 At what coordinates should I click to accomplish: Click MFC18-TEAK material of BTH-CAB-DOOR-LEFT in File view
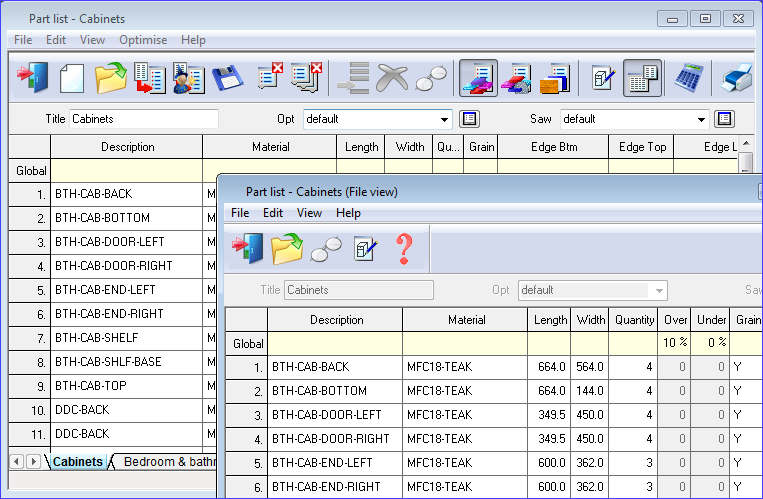click(x=465, y=415)
